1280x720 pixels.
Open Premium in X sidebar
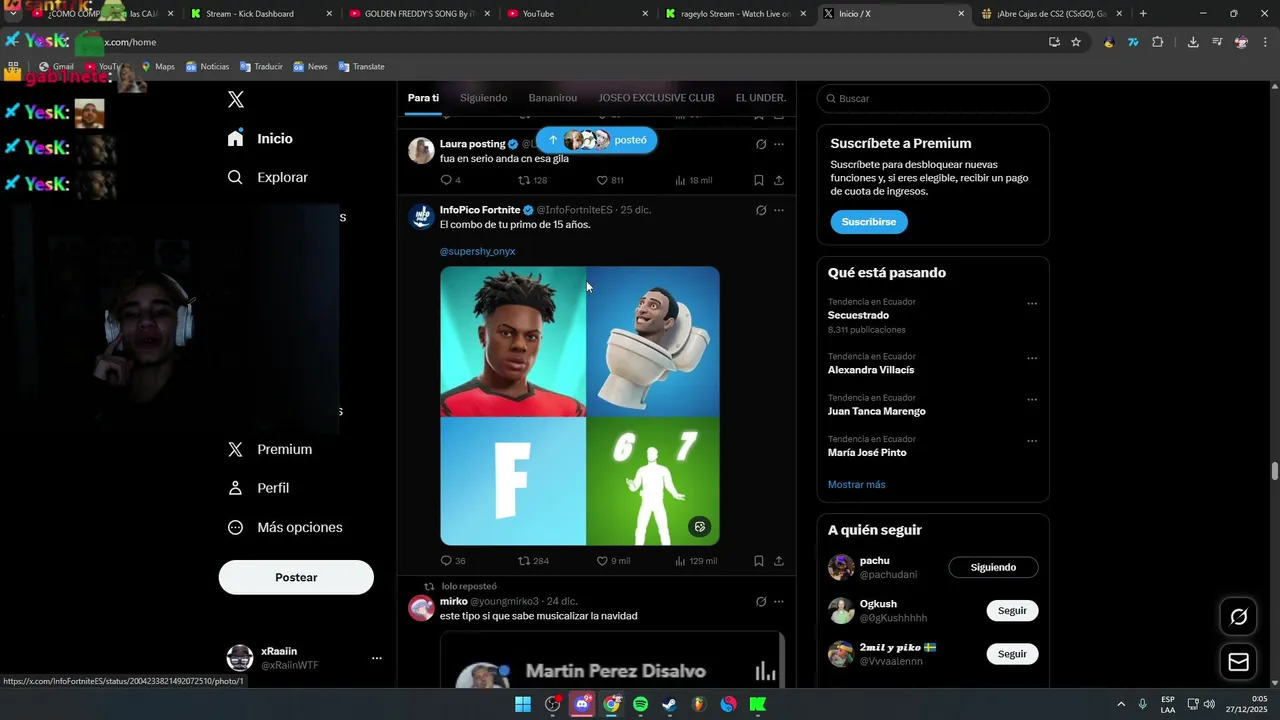(x=270, y=449)
